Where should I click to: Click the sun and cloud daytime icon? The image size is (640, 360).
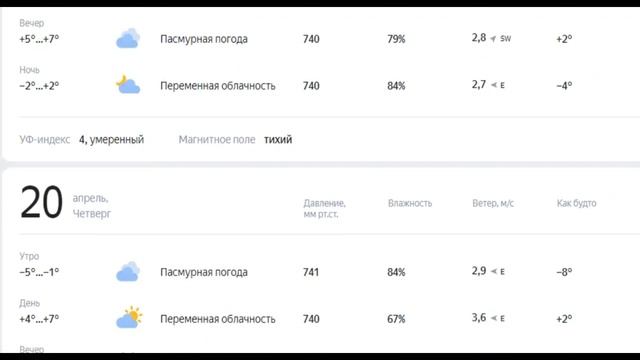click(x=129, y=317)
